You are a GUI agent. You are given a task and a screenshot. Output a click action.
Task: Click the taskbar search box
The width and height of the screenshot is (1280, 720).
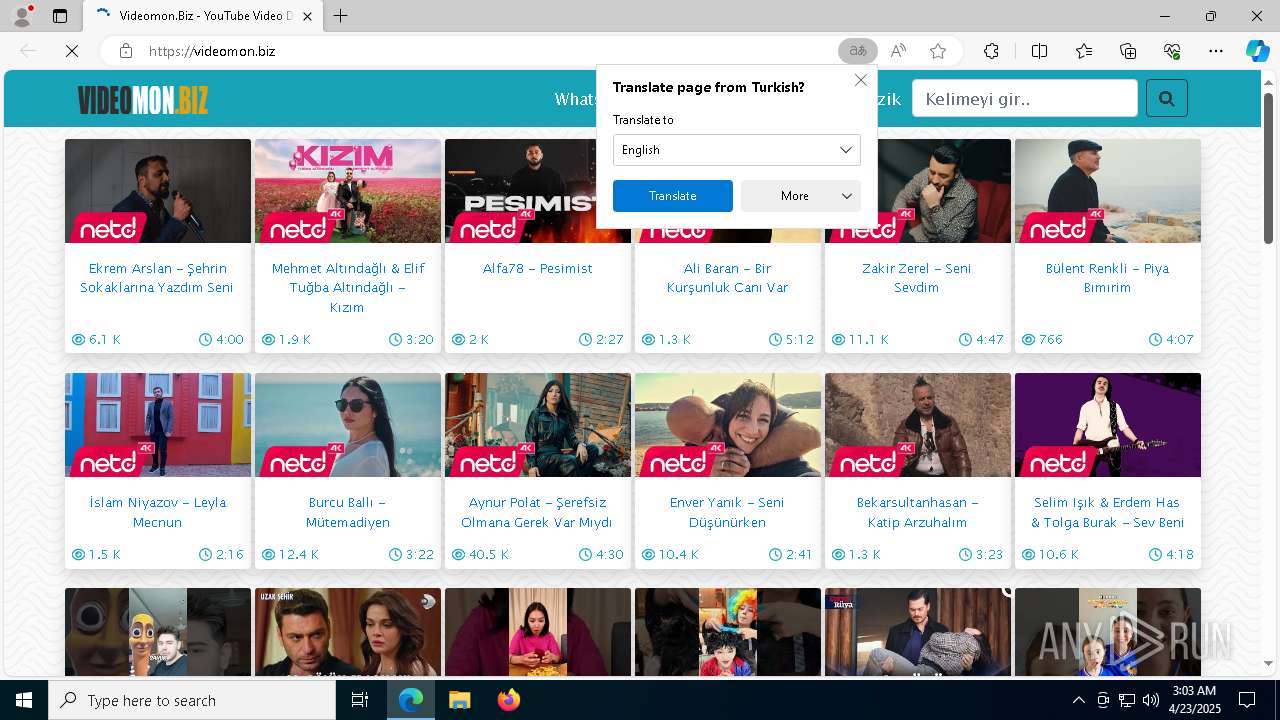[x=192, y=700]
